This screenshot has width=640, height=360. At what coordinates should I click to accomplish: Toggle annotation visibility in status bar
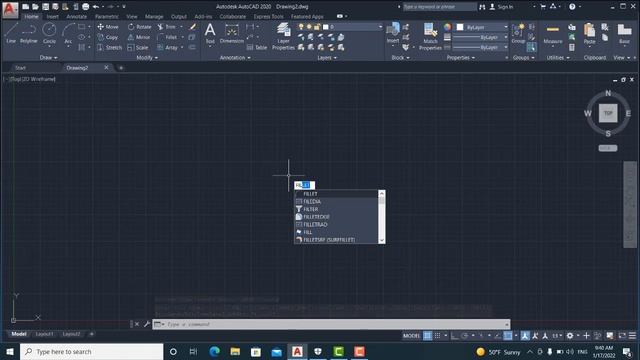[x=525, y=336]
